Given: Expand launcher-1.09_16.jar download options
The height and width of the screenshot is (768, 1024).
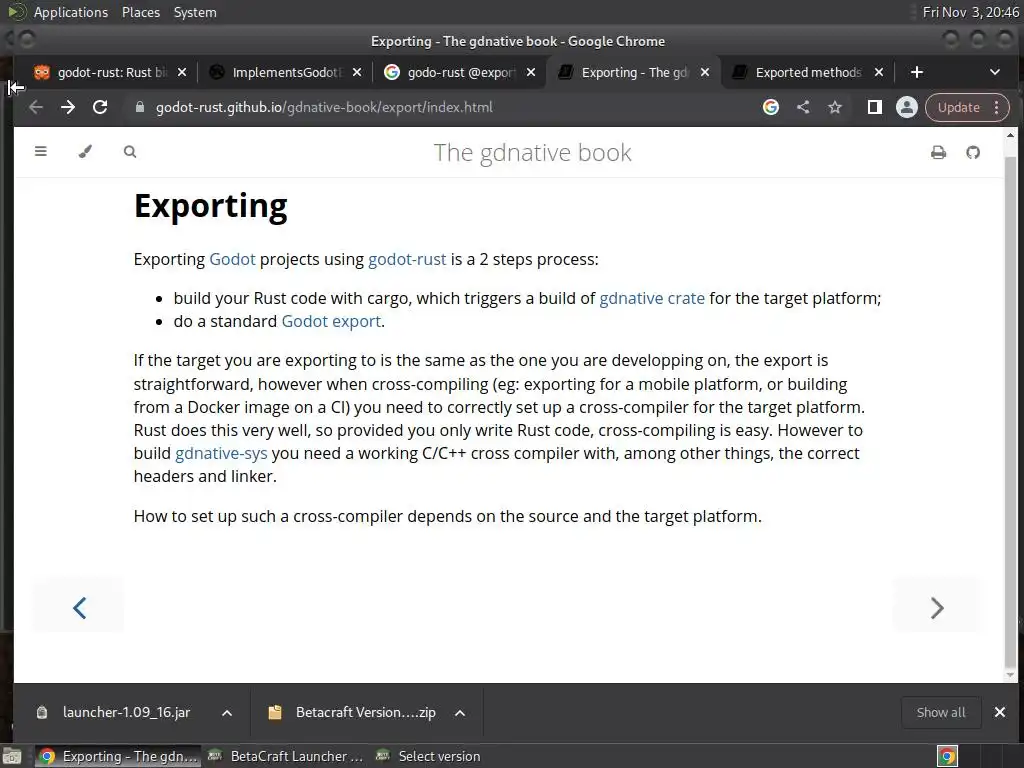Looking at the screenshot, I should [227, 712].
